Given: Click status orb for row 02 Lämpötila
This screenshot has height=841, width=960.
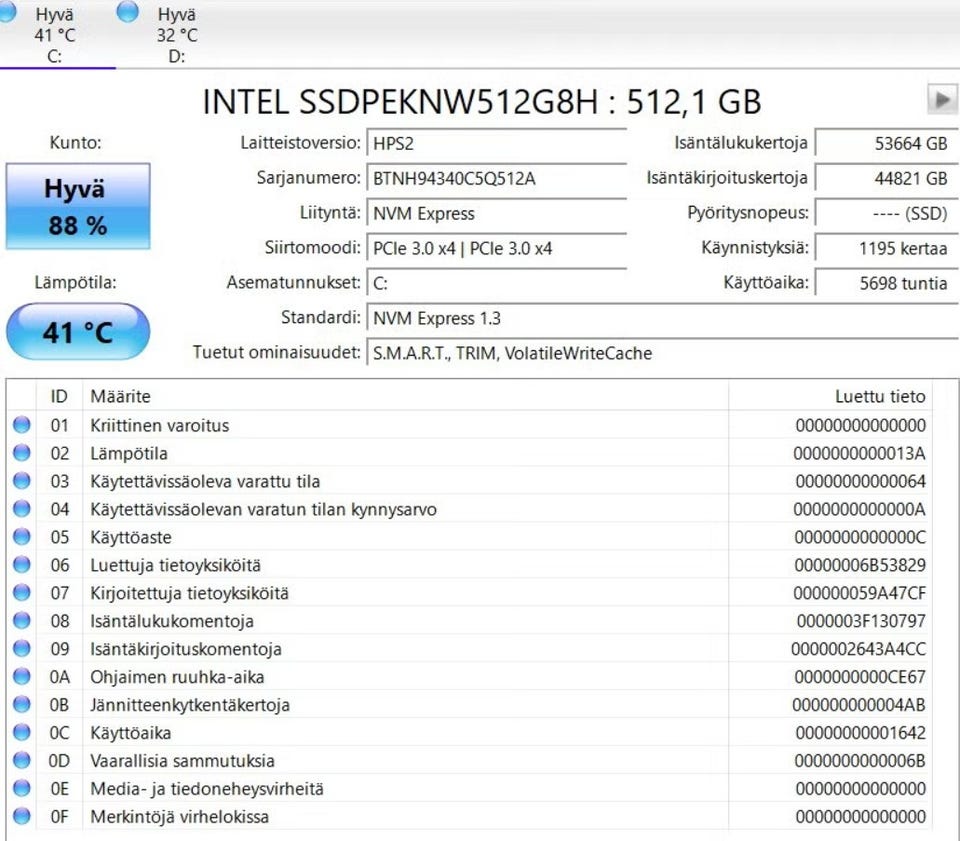Looking at the screenshot, I should (x=21, y=453).
